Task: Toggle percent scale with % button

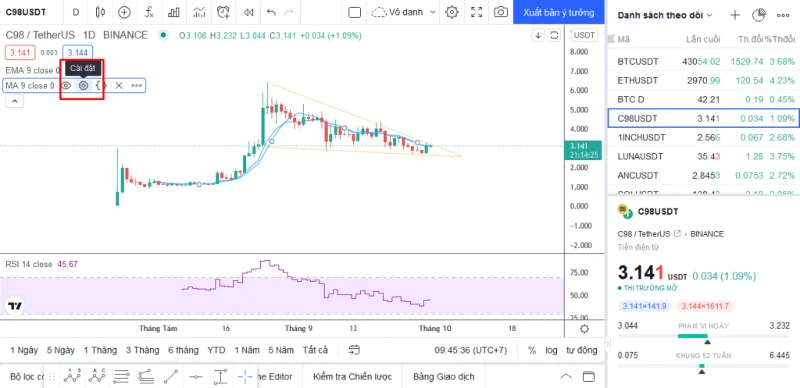Action: tap(532, 350)
